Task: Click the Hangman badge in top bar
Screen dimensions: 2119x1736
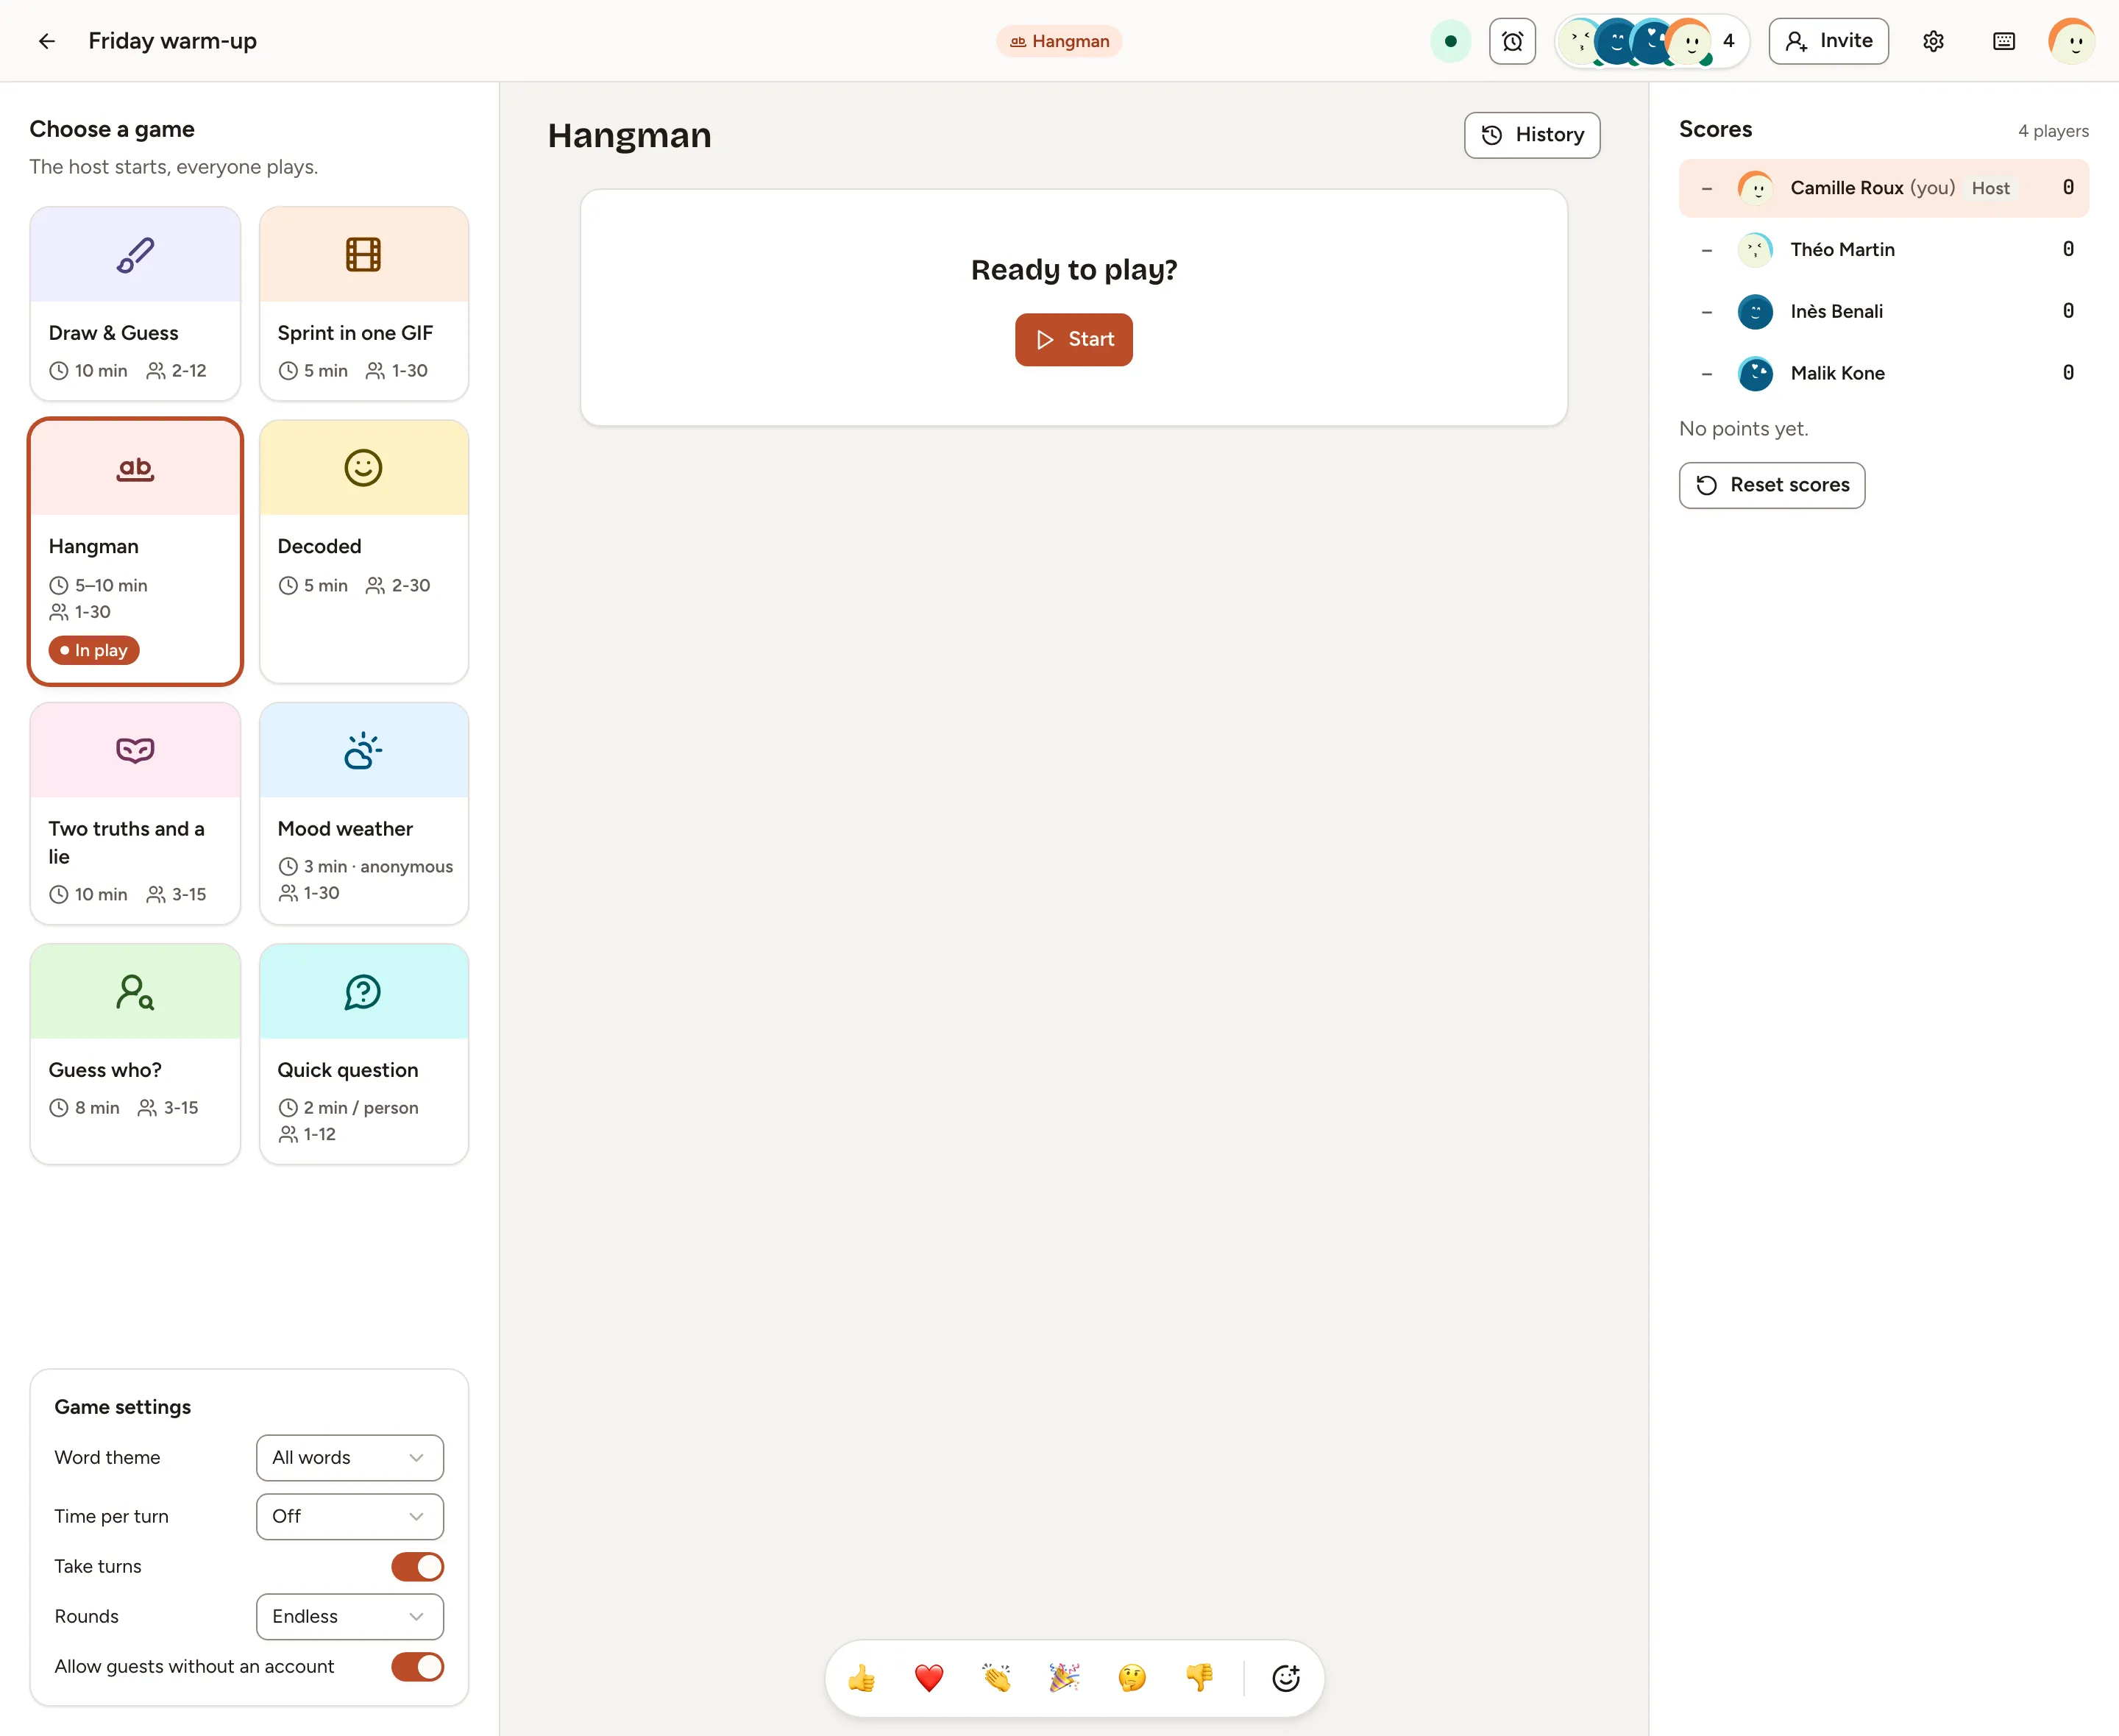Action: [1059, 41]
